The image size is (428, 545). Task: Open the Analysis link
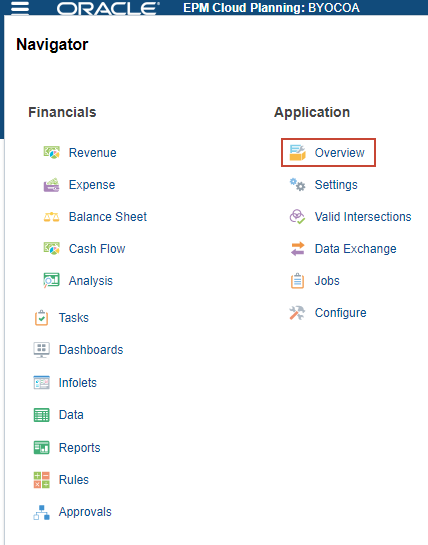tap(91, 281)
